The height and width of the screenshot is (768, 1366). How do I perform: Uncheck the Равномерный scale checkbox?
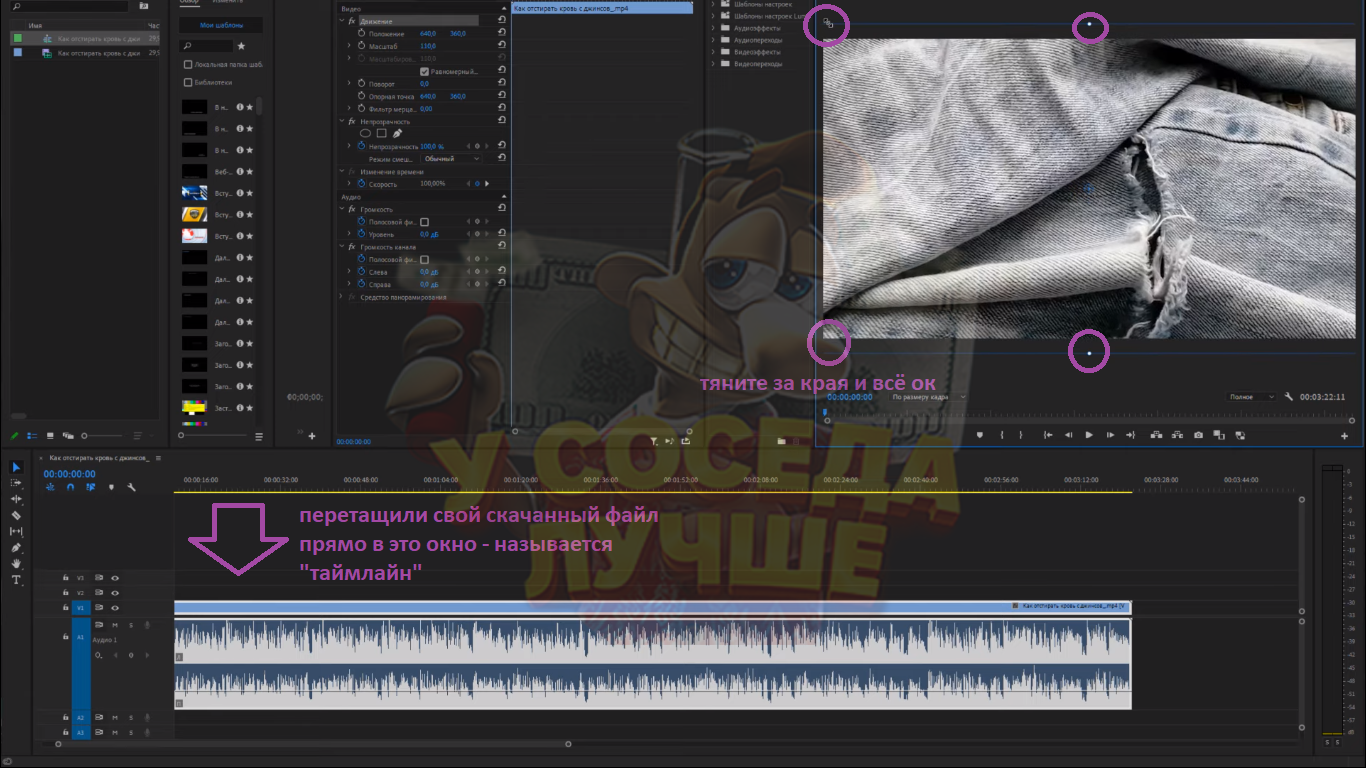[x=424, y=71]
